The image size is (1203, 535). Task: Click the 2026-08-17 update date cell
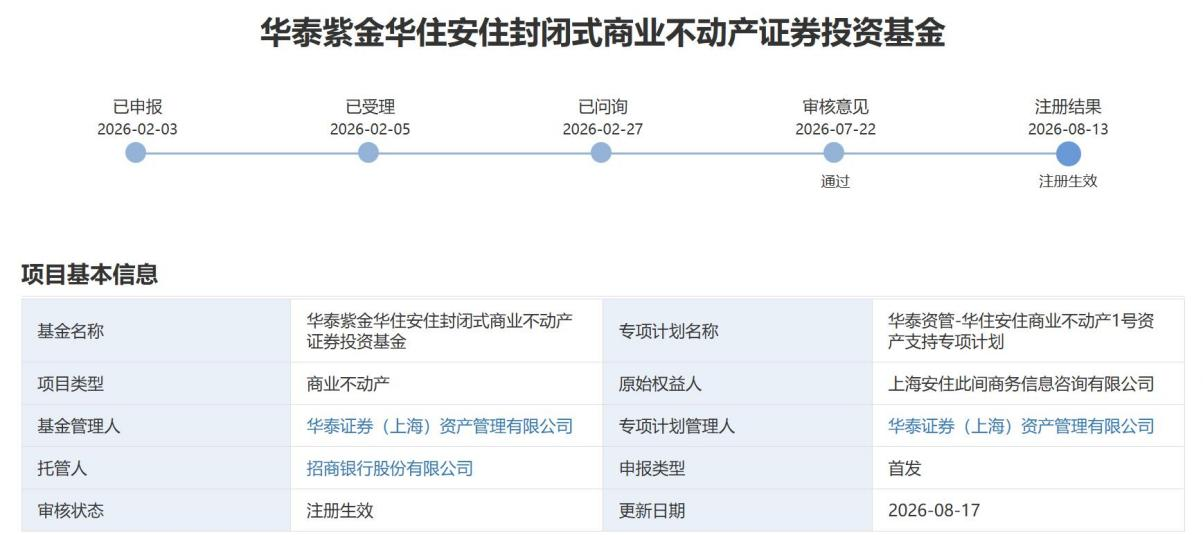point(1028,510)
